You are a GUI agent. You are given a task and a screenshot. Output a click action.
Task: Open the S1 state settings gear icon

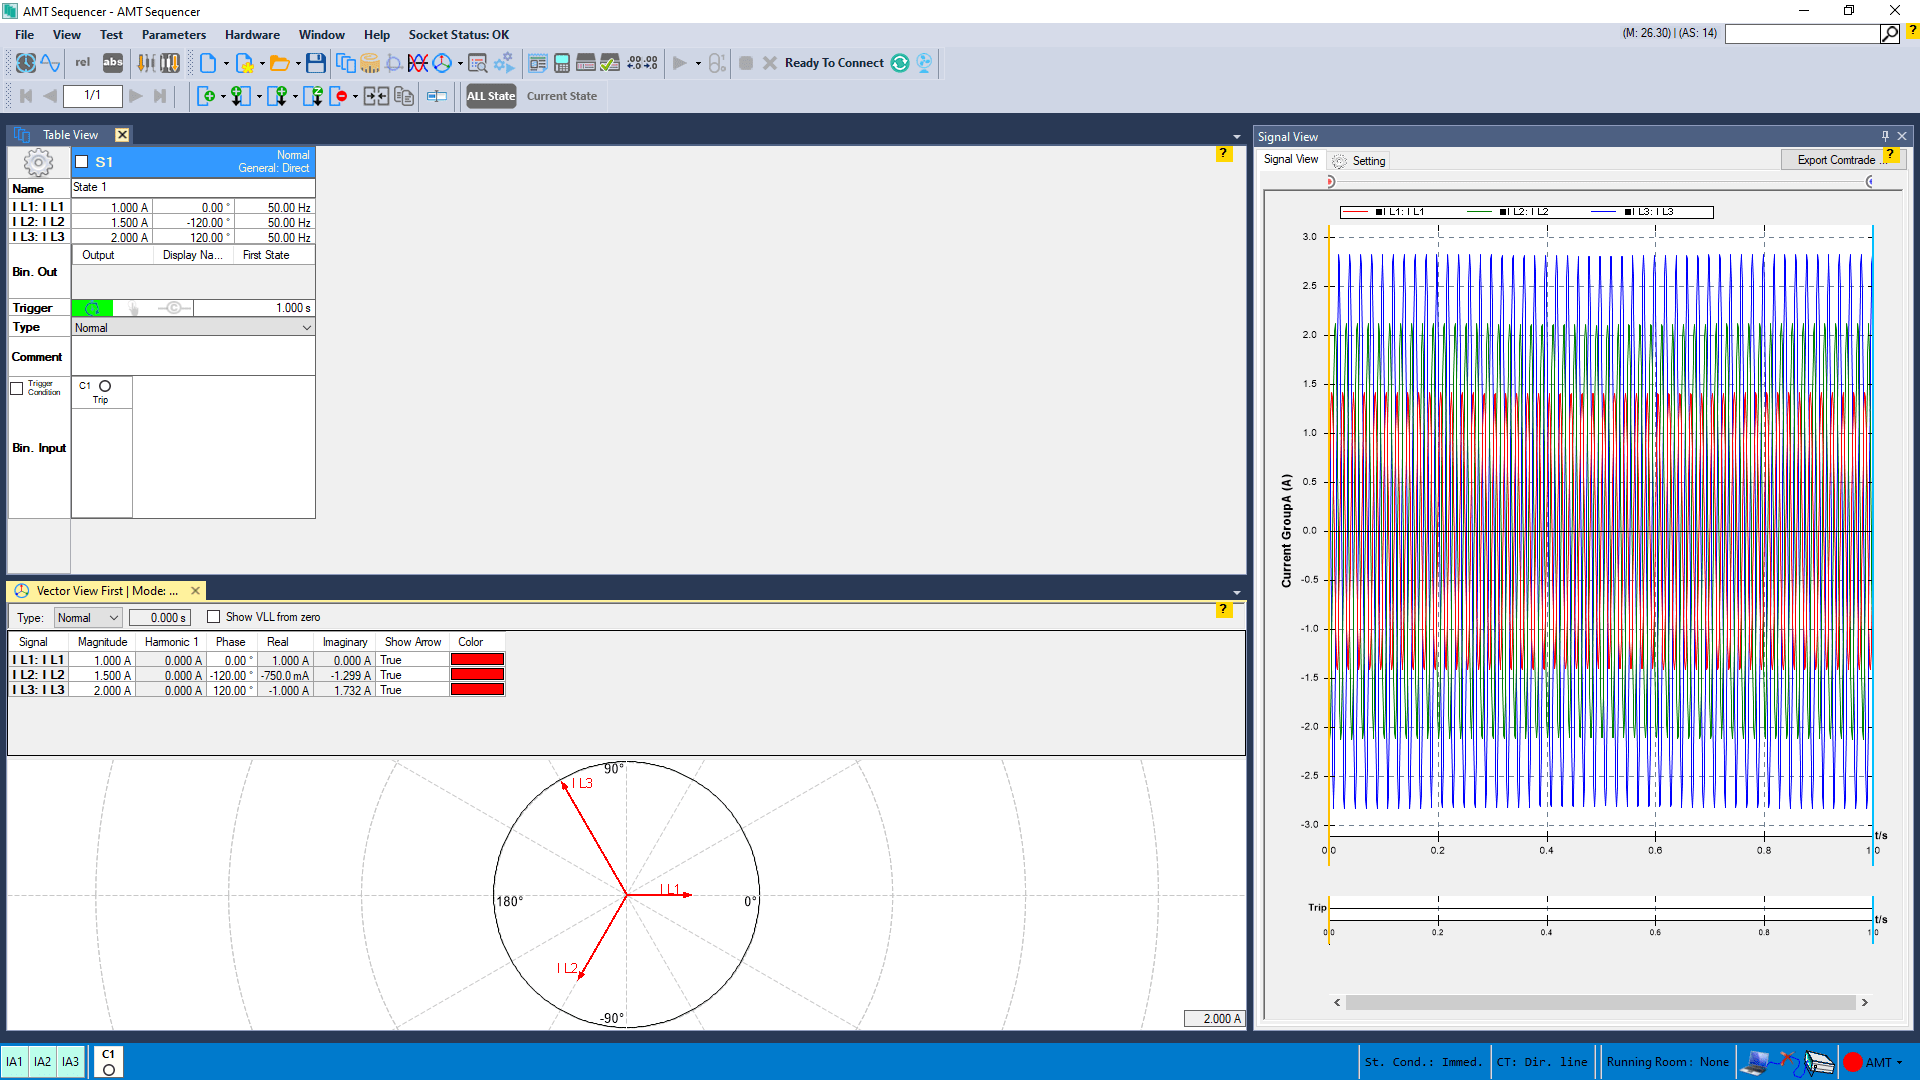[38, 162]
